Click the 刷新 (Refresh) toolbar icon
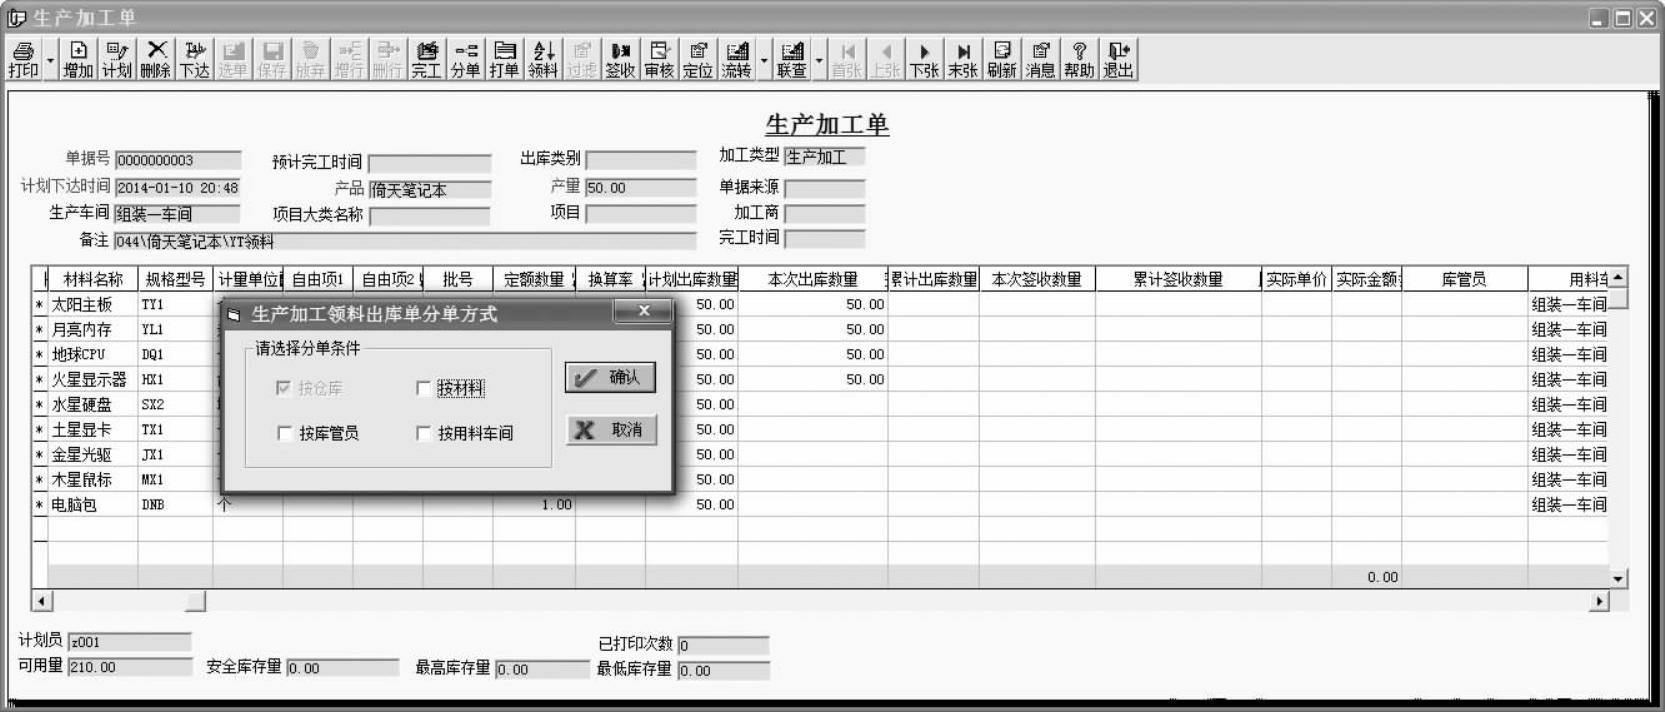The width and height of the screenshot is (1665, 712). (1002, 60)
